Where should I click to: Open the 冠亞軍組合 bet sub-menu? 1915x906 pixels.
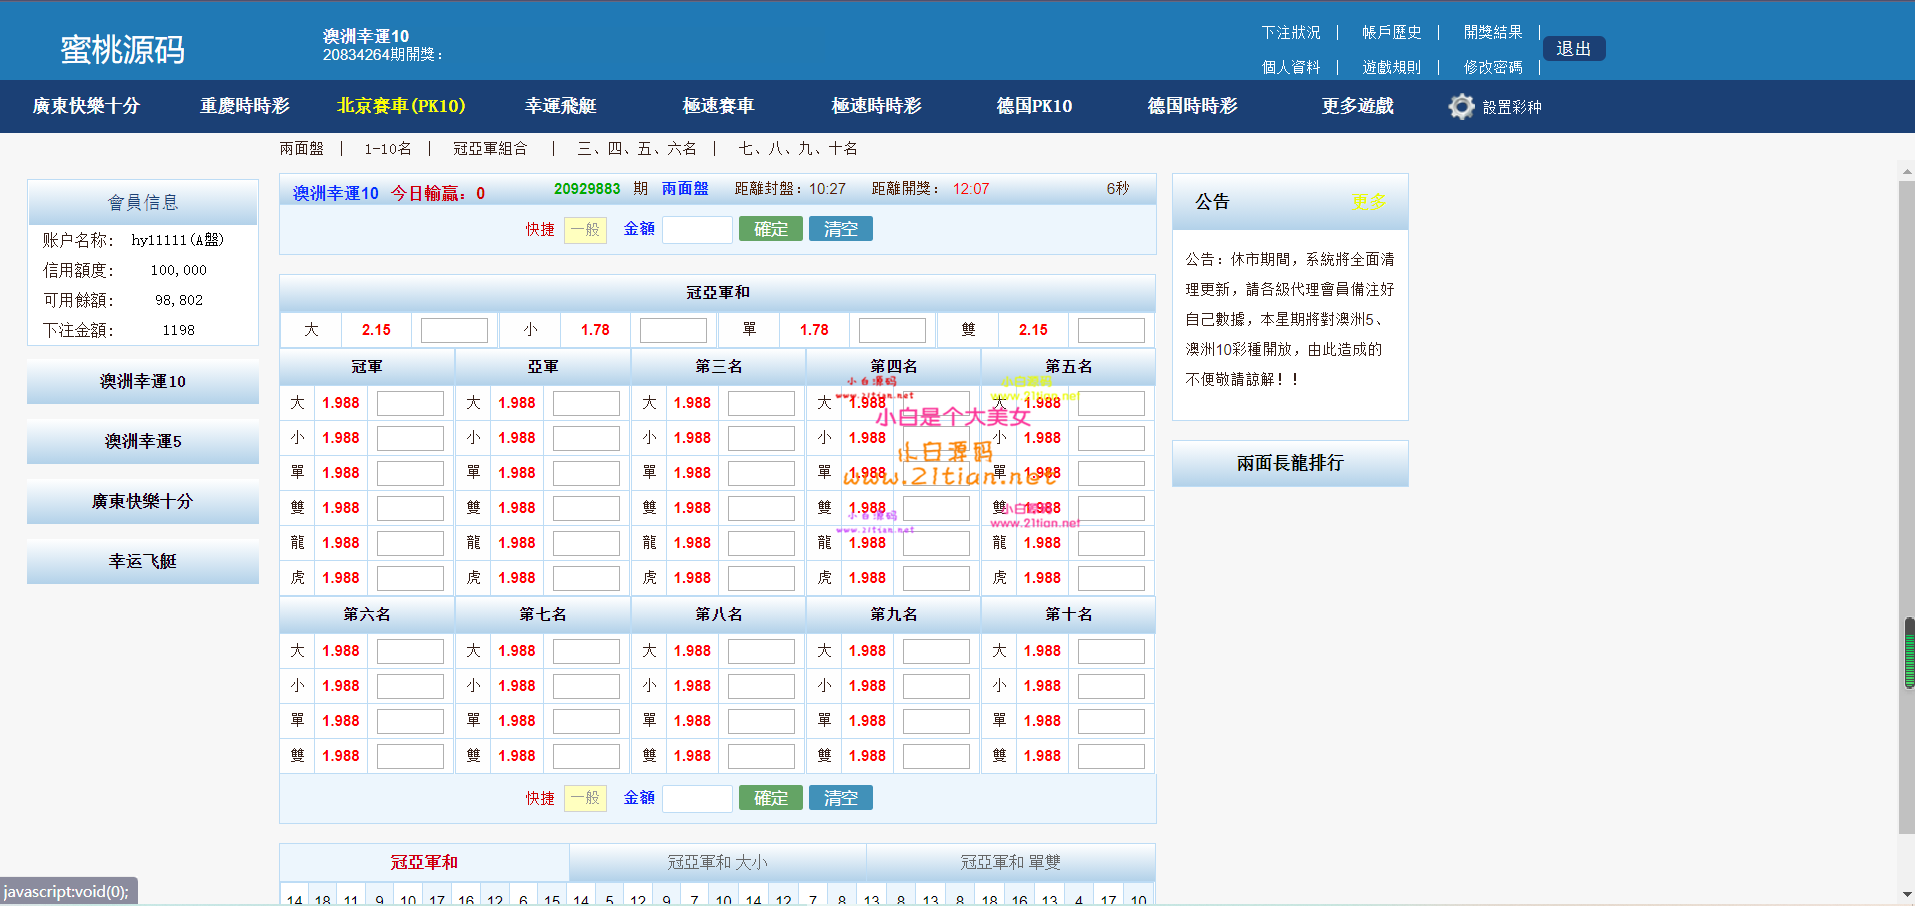[x=490, y=149]
